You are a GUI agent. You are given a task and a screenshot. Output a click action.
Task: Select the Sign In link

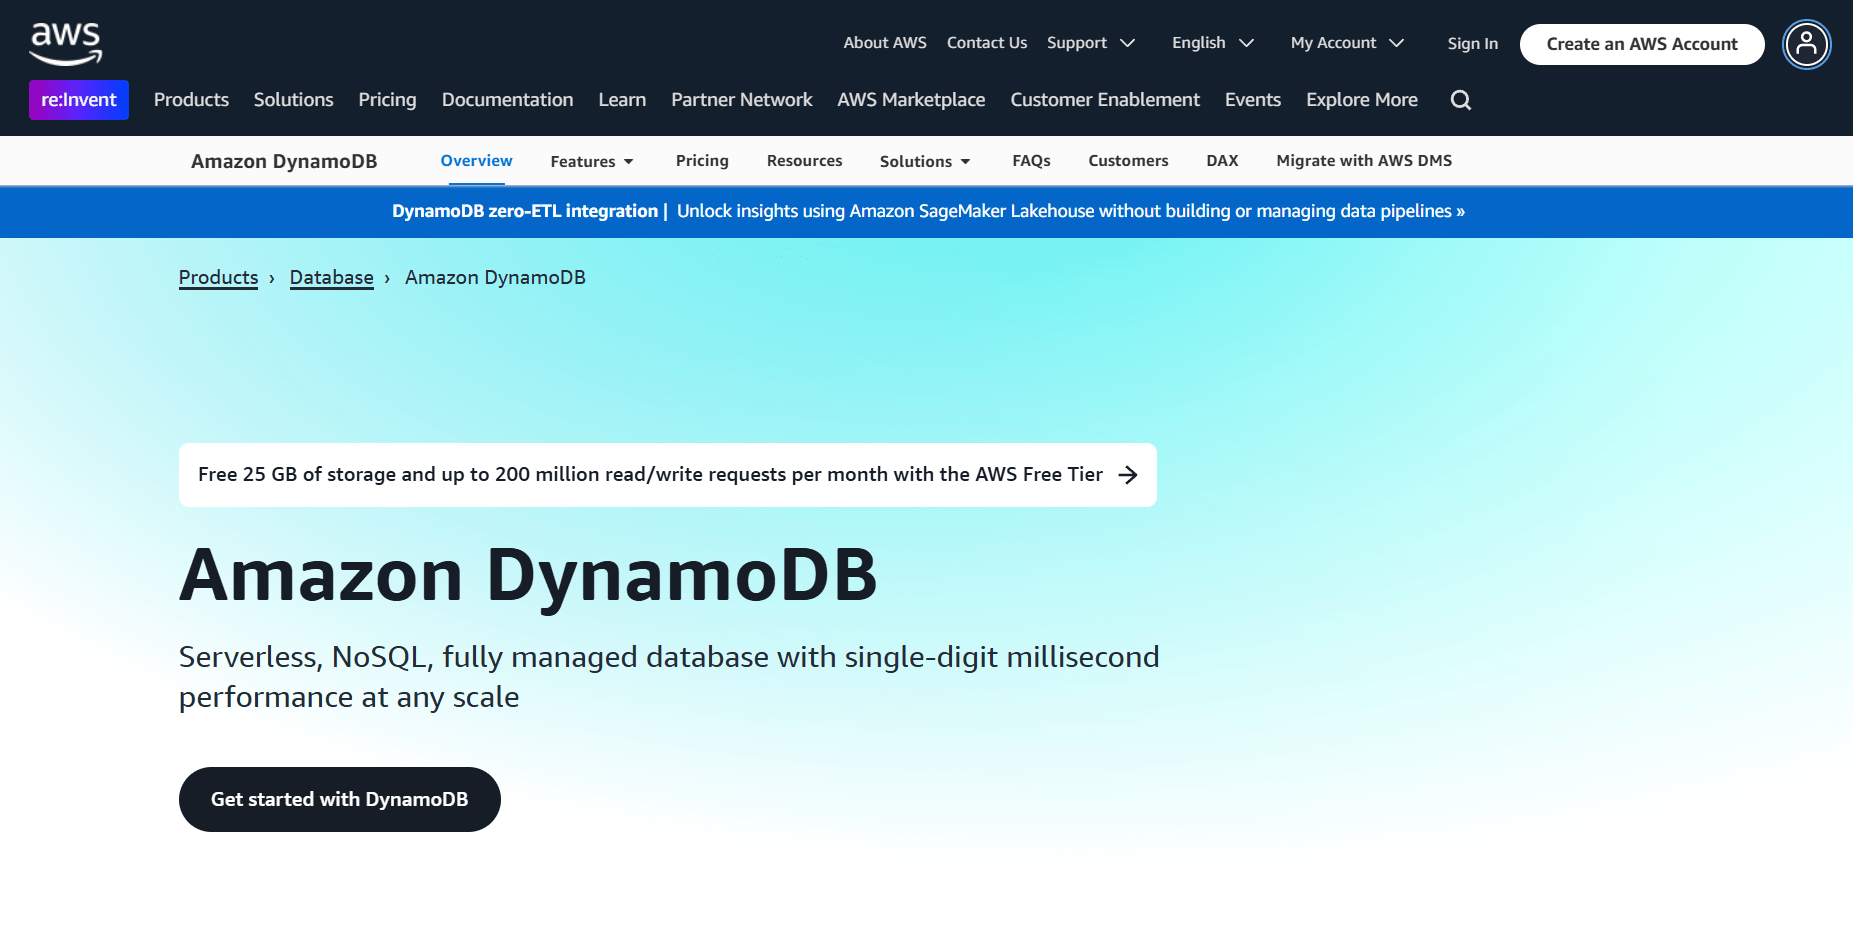[1472, 42]
